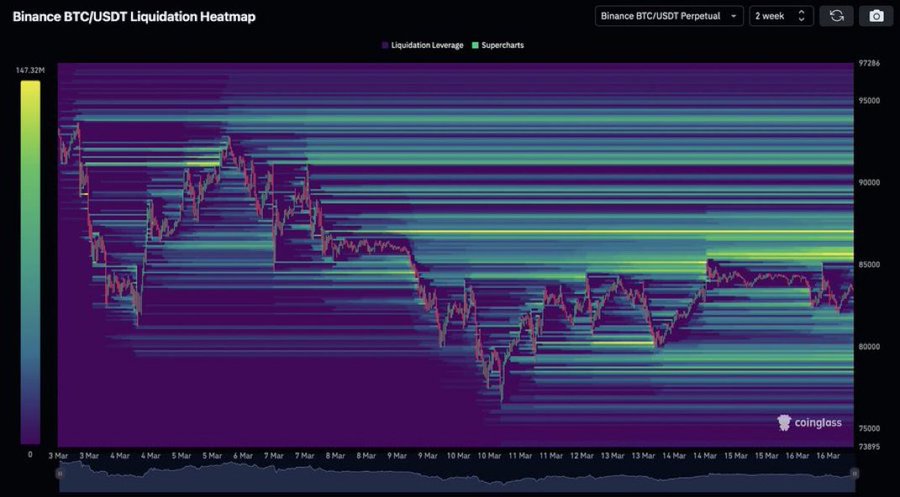
Task: Toggle the Supercharts legend item
Action: pyautogui.click(x=498, y=45)
